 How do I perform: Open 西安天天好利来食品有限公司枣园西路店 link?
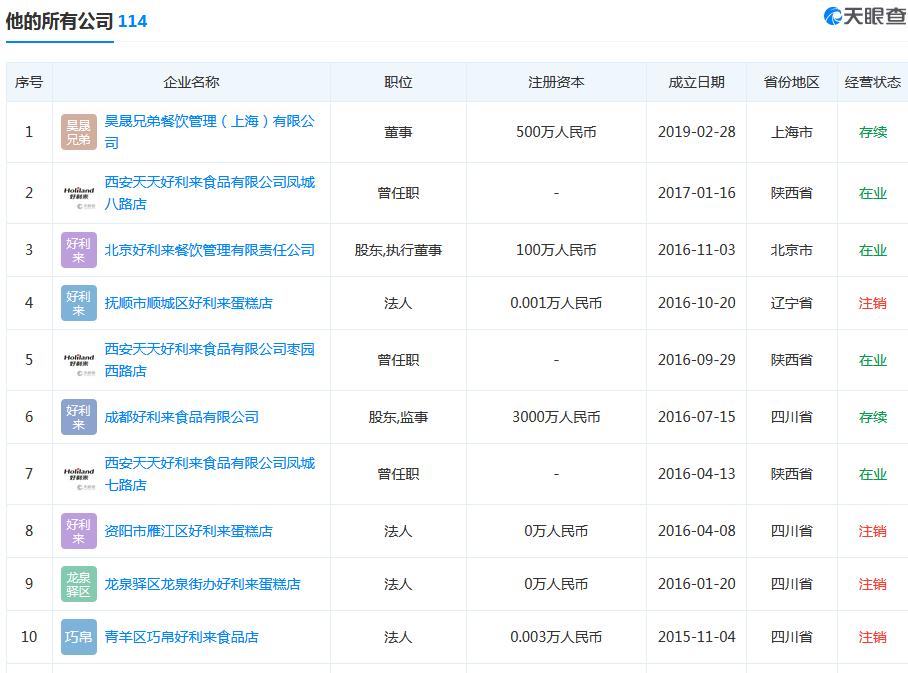coord(210,360)
